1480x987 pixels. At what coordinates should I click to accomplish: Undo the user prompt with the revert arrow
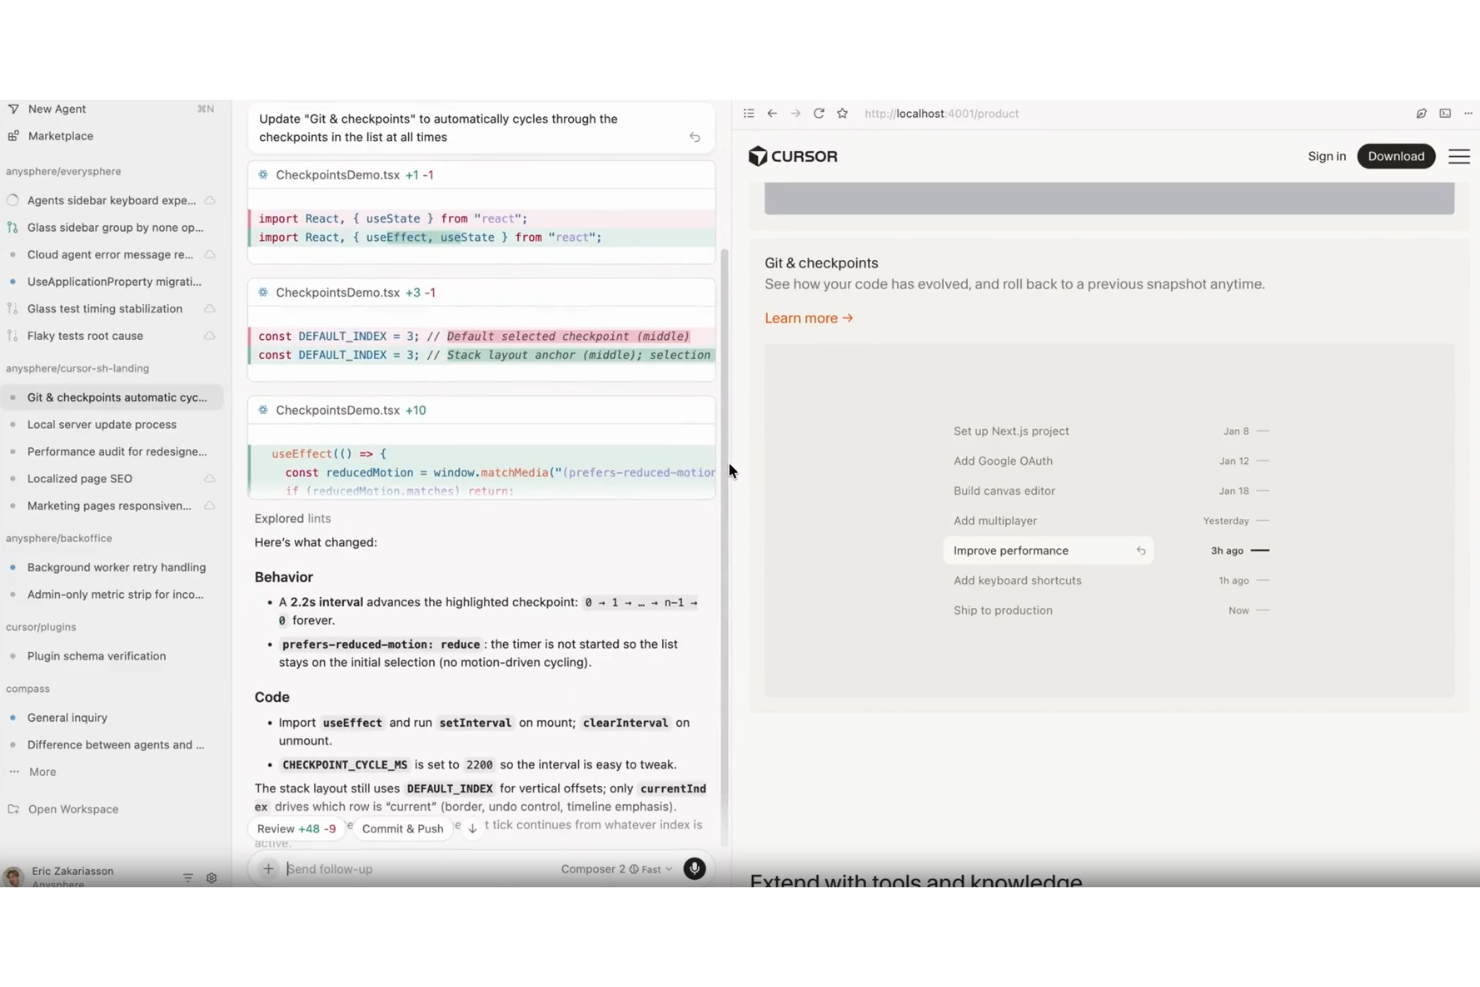point(695,137)
